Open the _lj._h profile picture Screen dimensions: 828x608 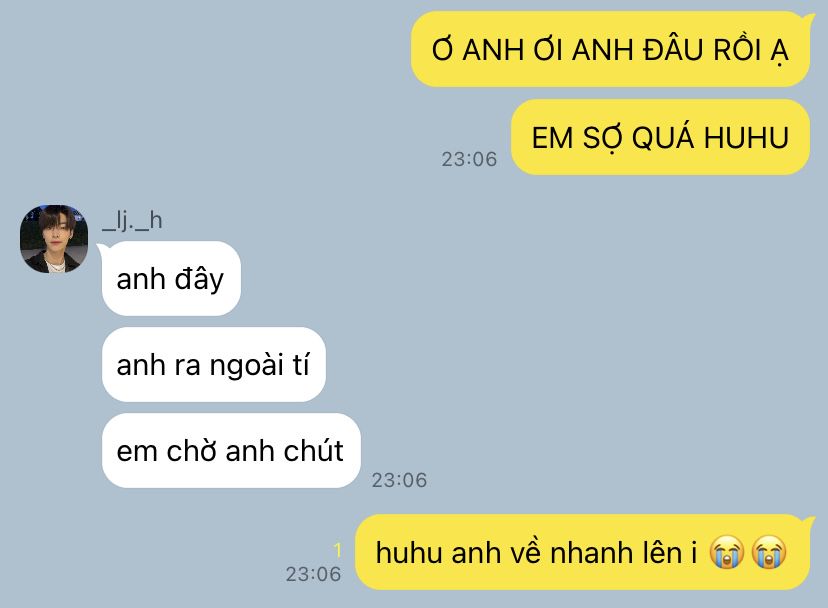coord(54,239)
